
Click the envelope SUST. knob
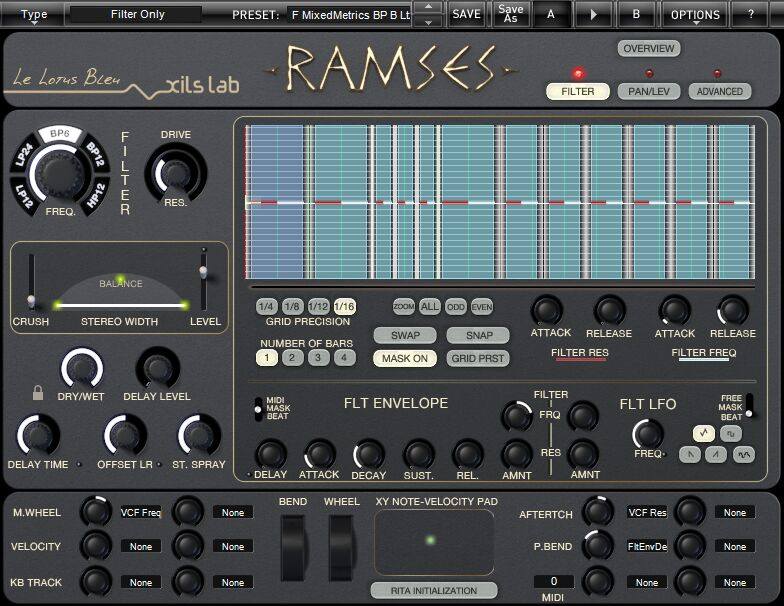pos(419,454)
